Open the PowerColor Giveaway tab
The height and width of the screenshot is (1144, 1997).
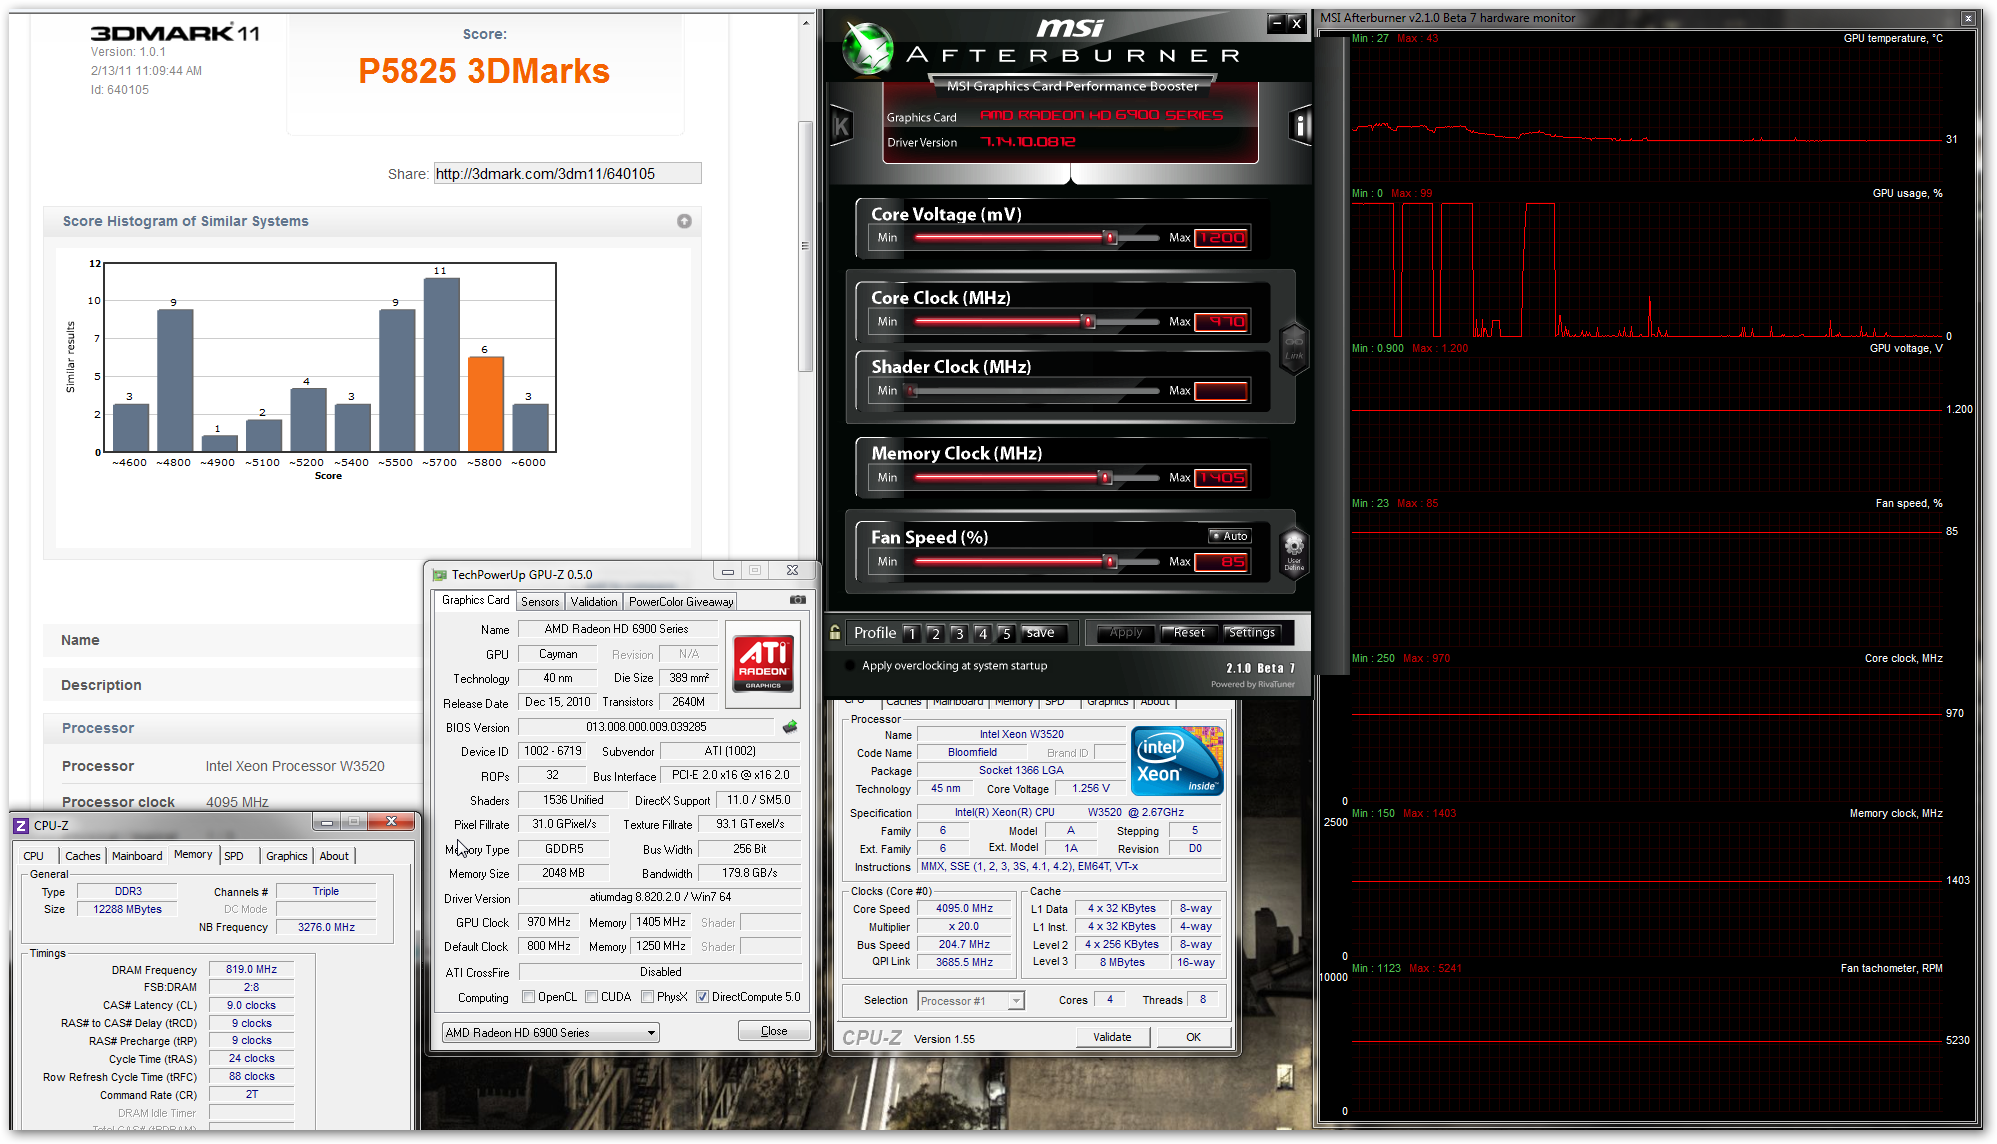(681, 602)
